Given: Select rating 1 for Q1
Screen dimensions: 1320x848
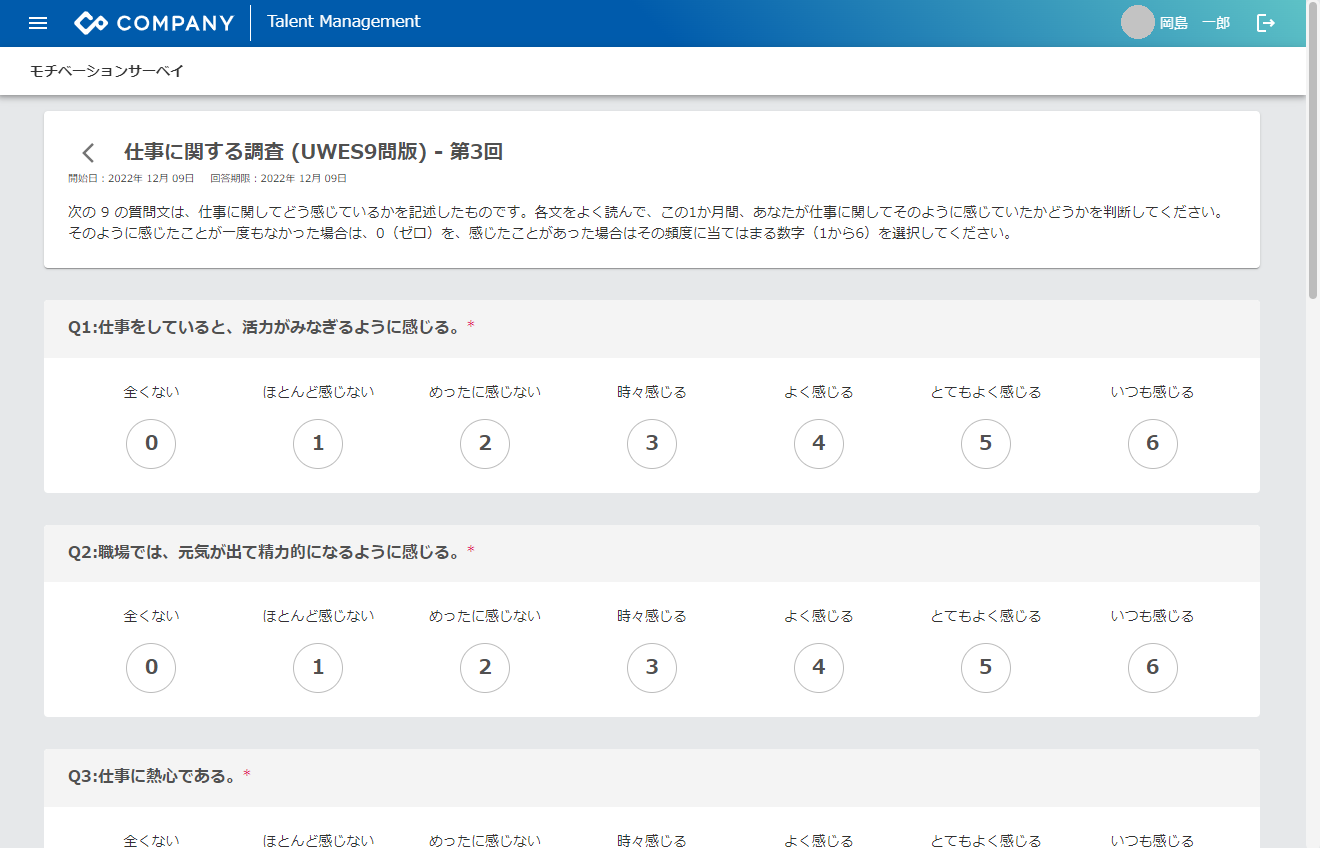Looking at the screenshot, I should tap(318, 444).
